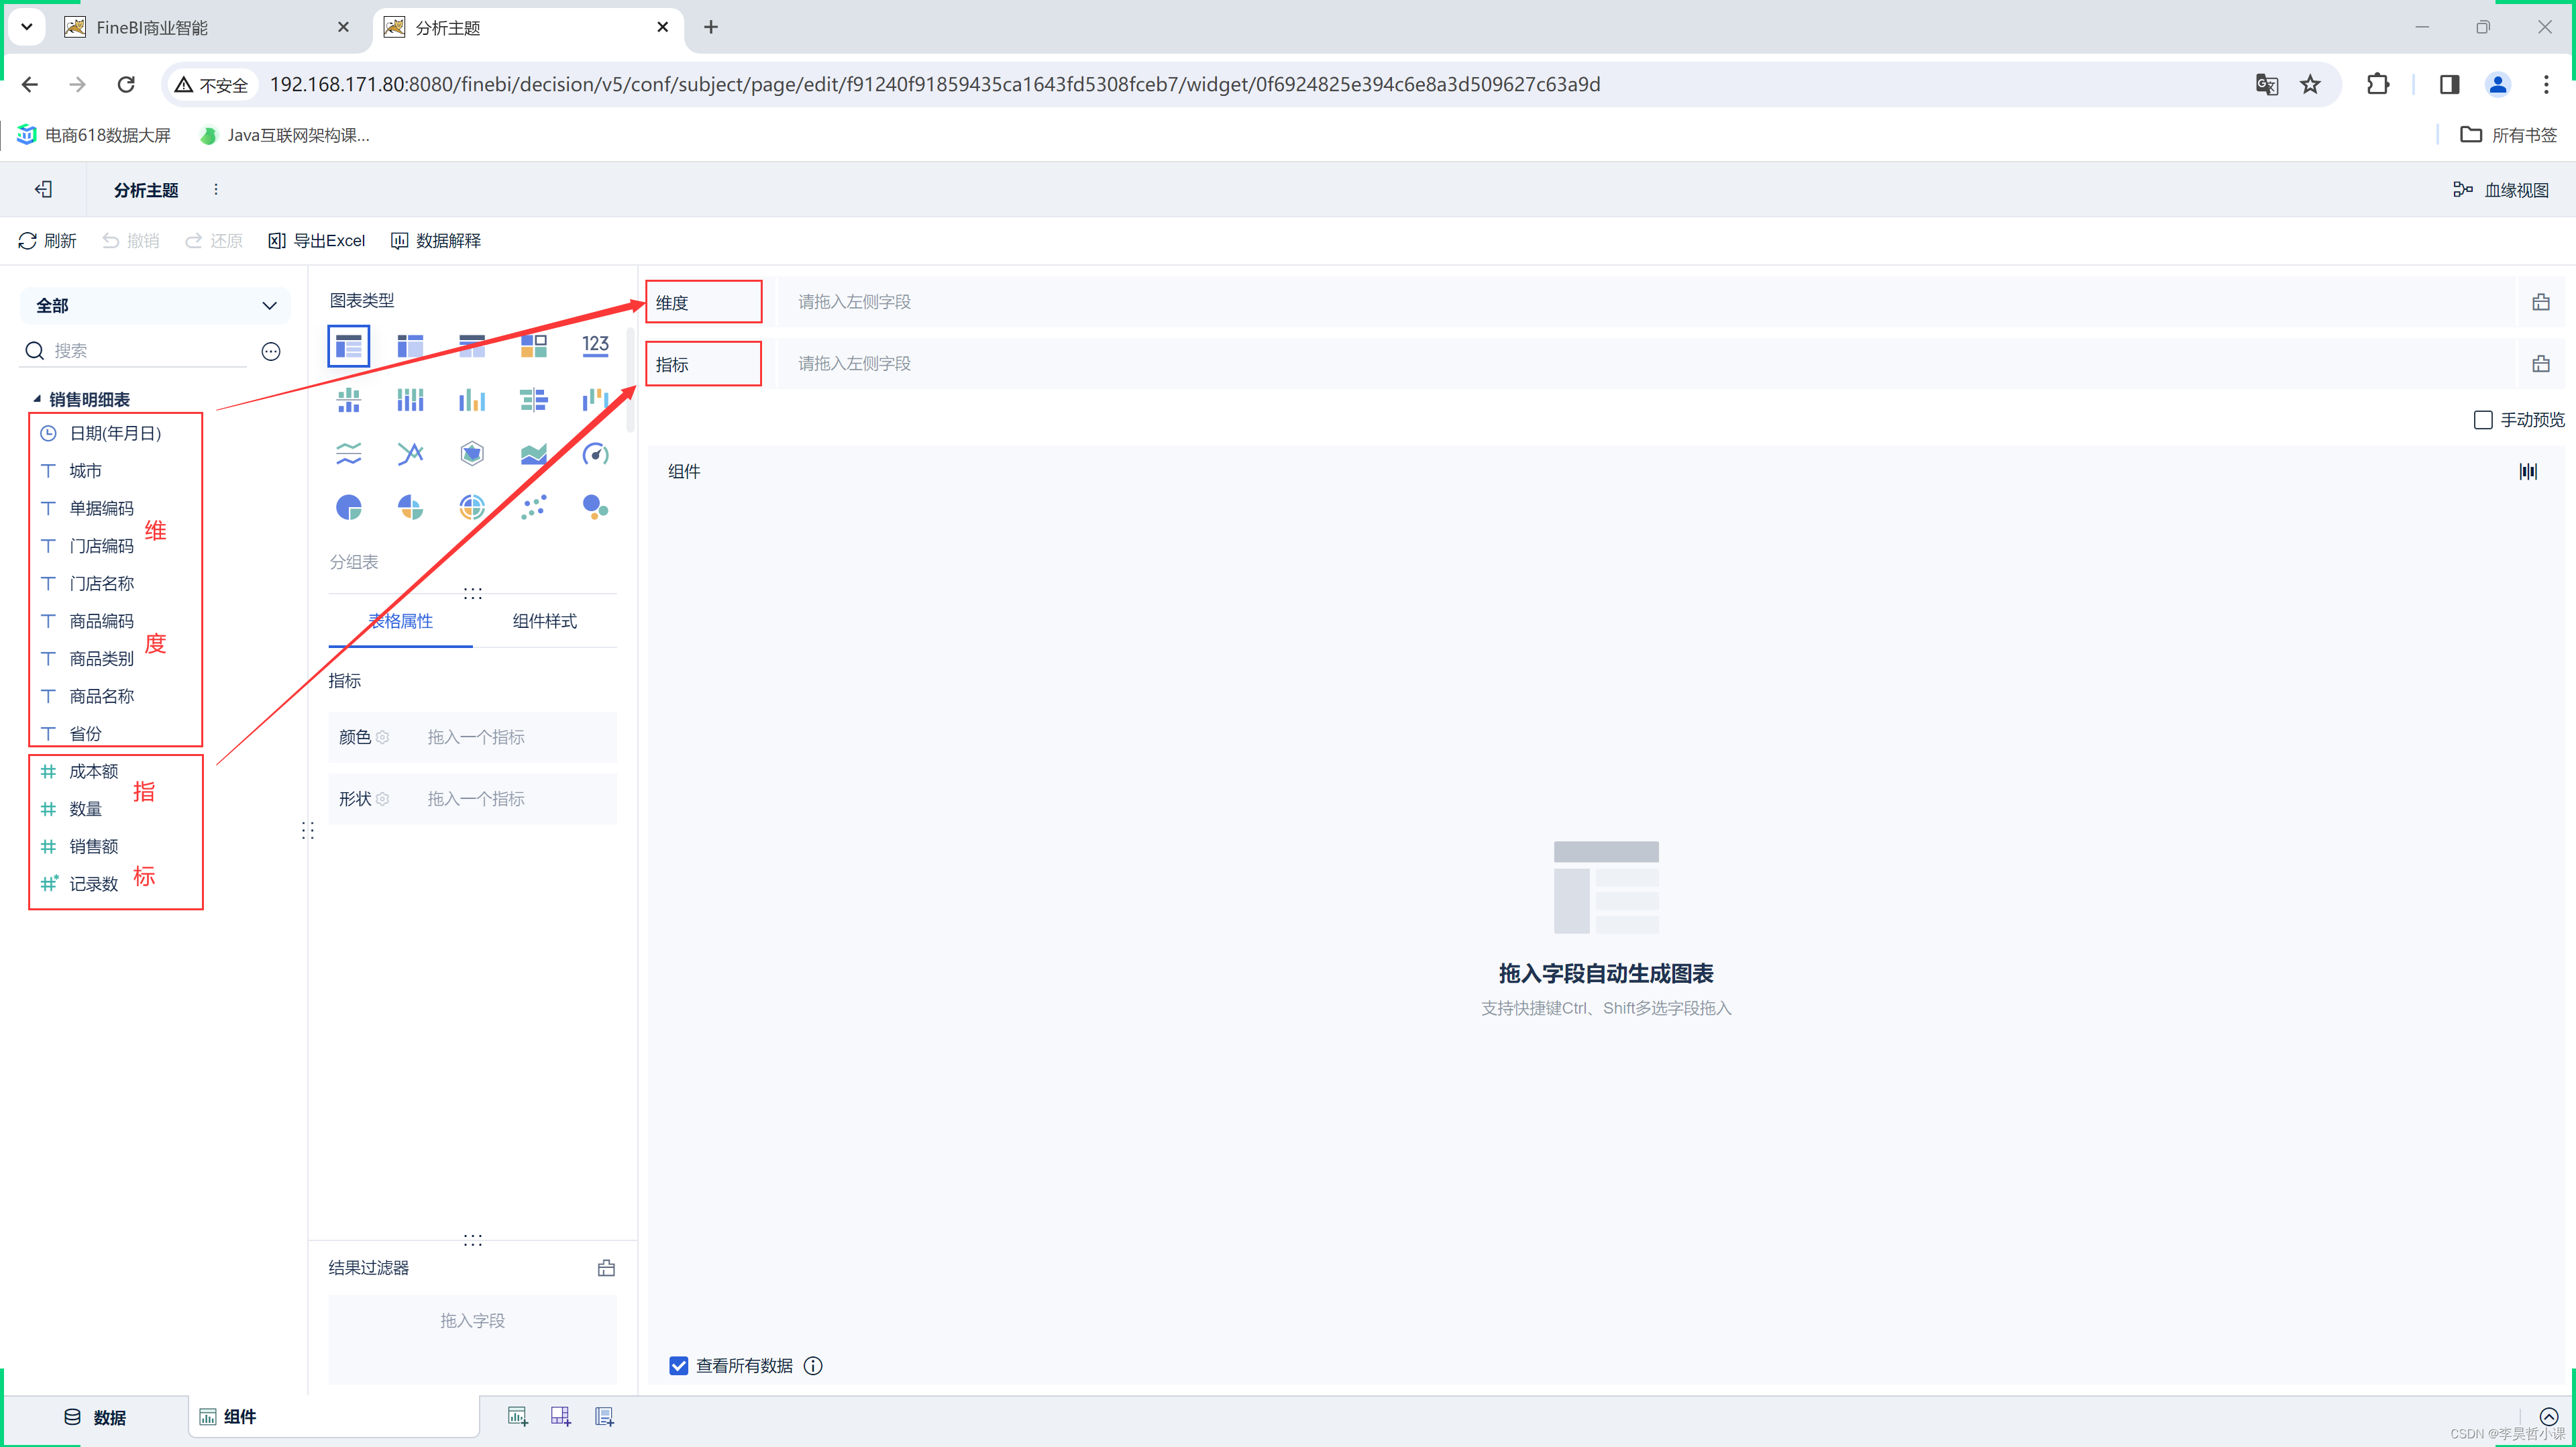
Task: Select the 销售额 indicator field
Action: pyautogui.click(x=93, y=847)
